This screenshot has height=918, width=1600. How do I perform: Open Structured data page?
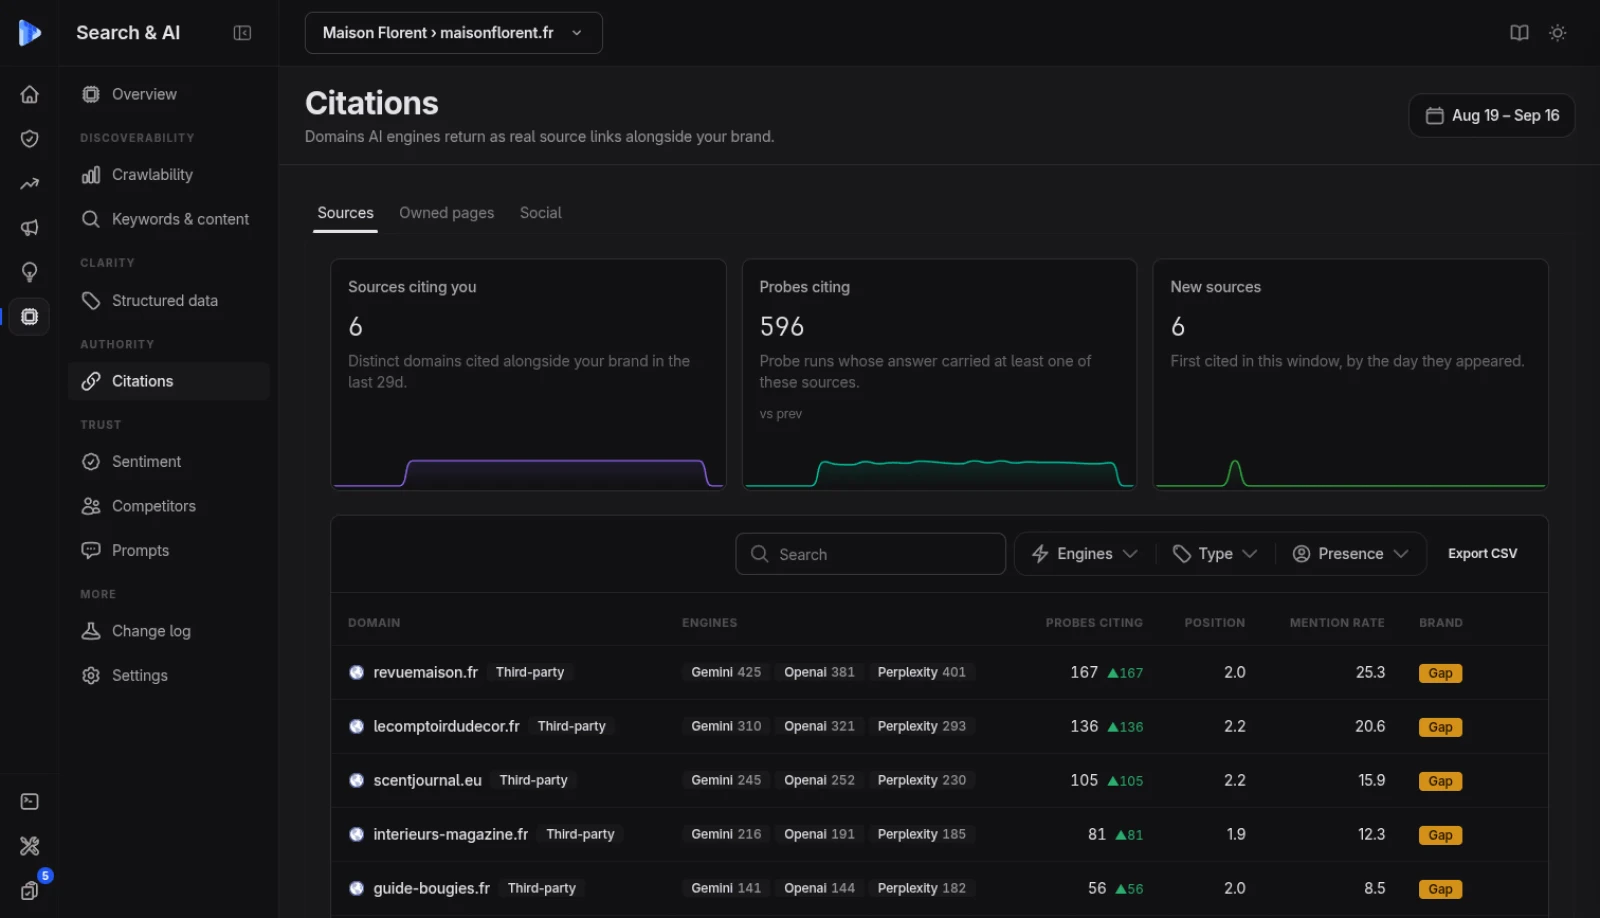coord(169,301)
